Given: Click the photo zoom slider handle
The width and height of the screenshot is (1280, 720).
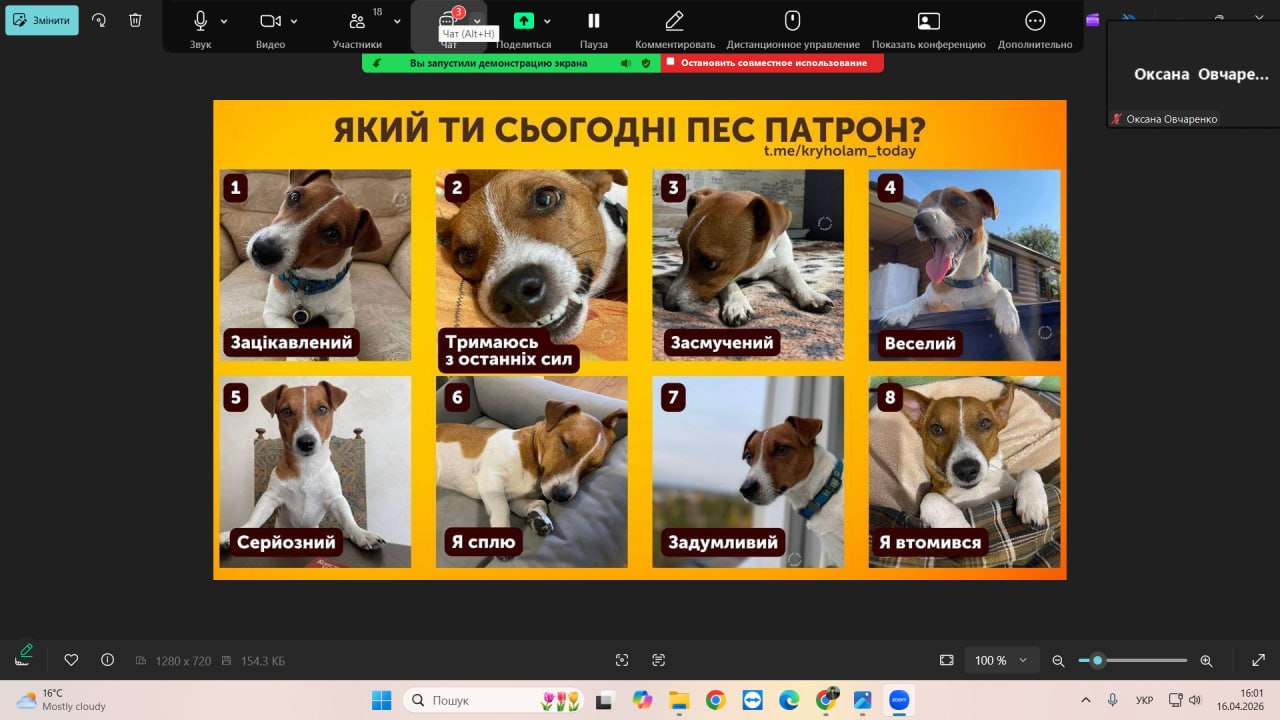Looking at the screenshot, I should click(x=1097, y=660).
